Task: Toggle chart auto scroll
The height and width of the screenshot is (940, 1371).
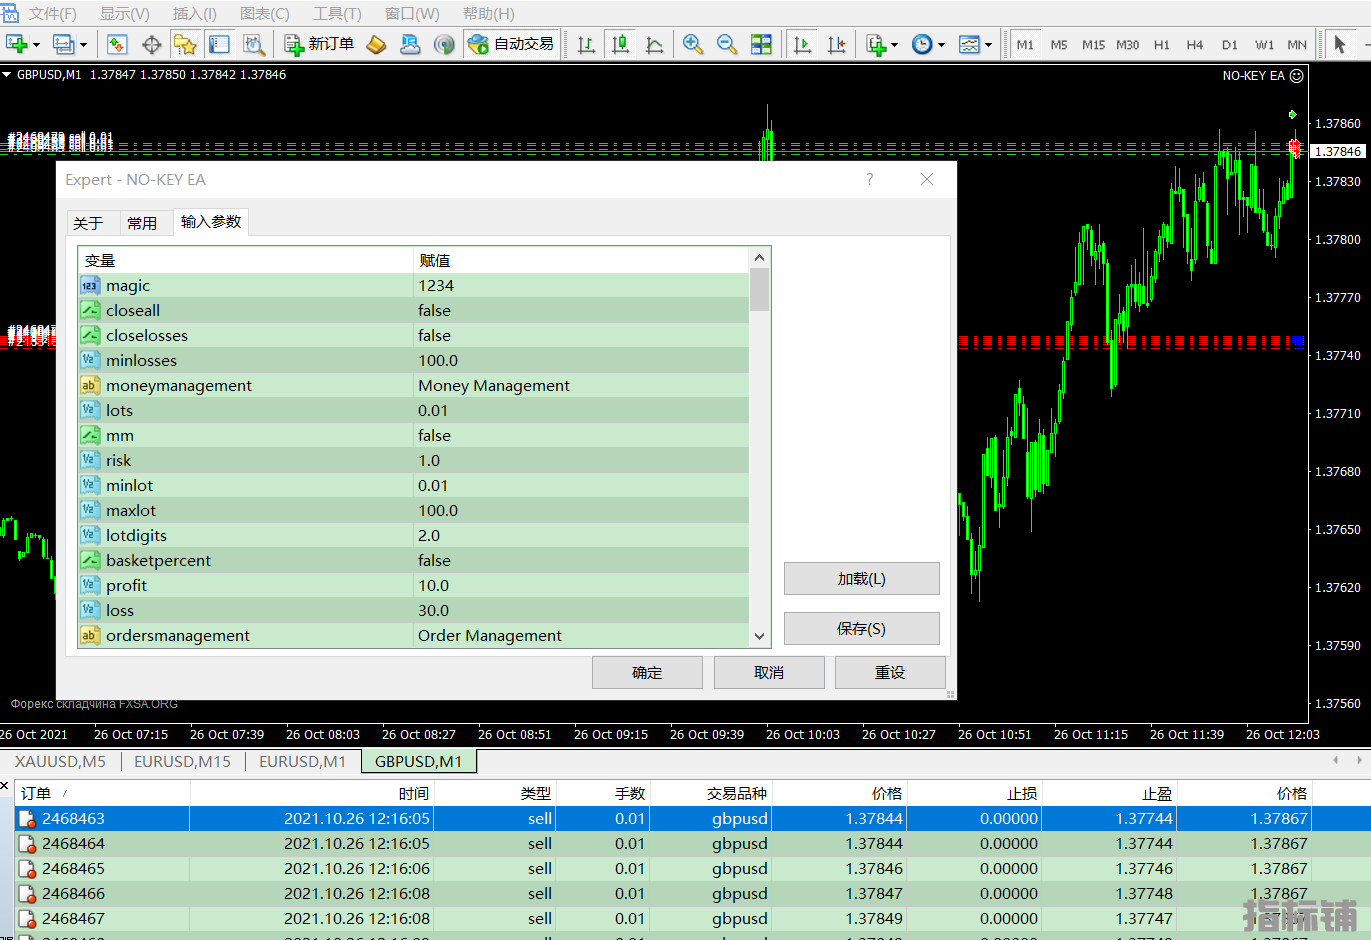Action: (802, 44)
